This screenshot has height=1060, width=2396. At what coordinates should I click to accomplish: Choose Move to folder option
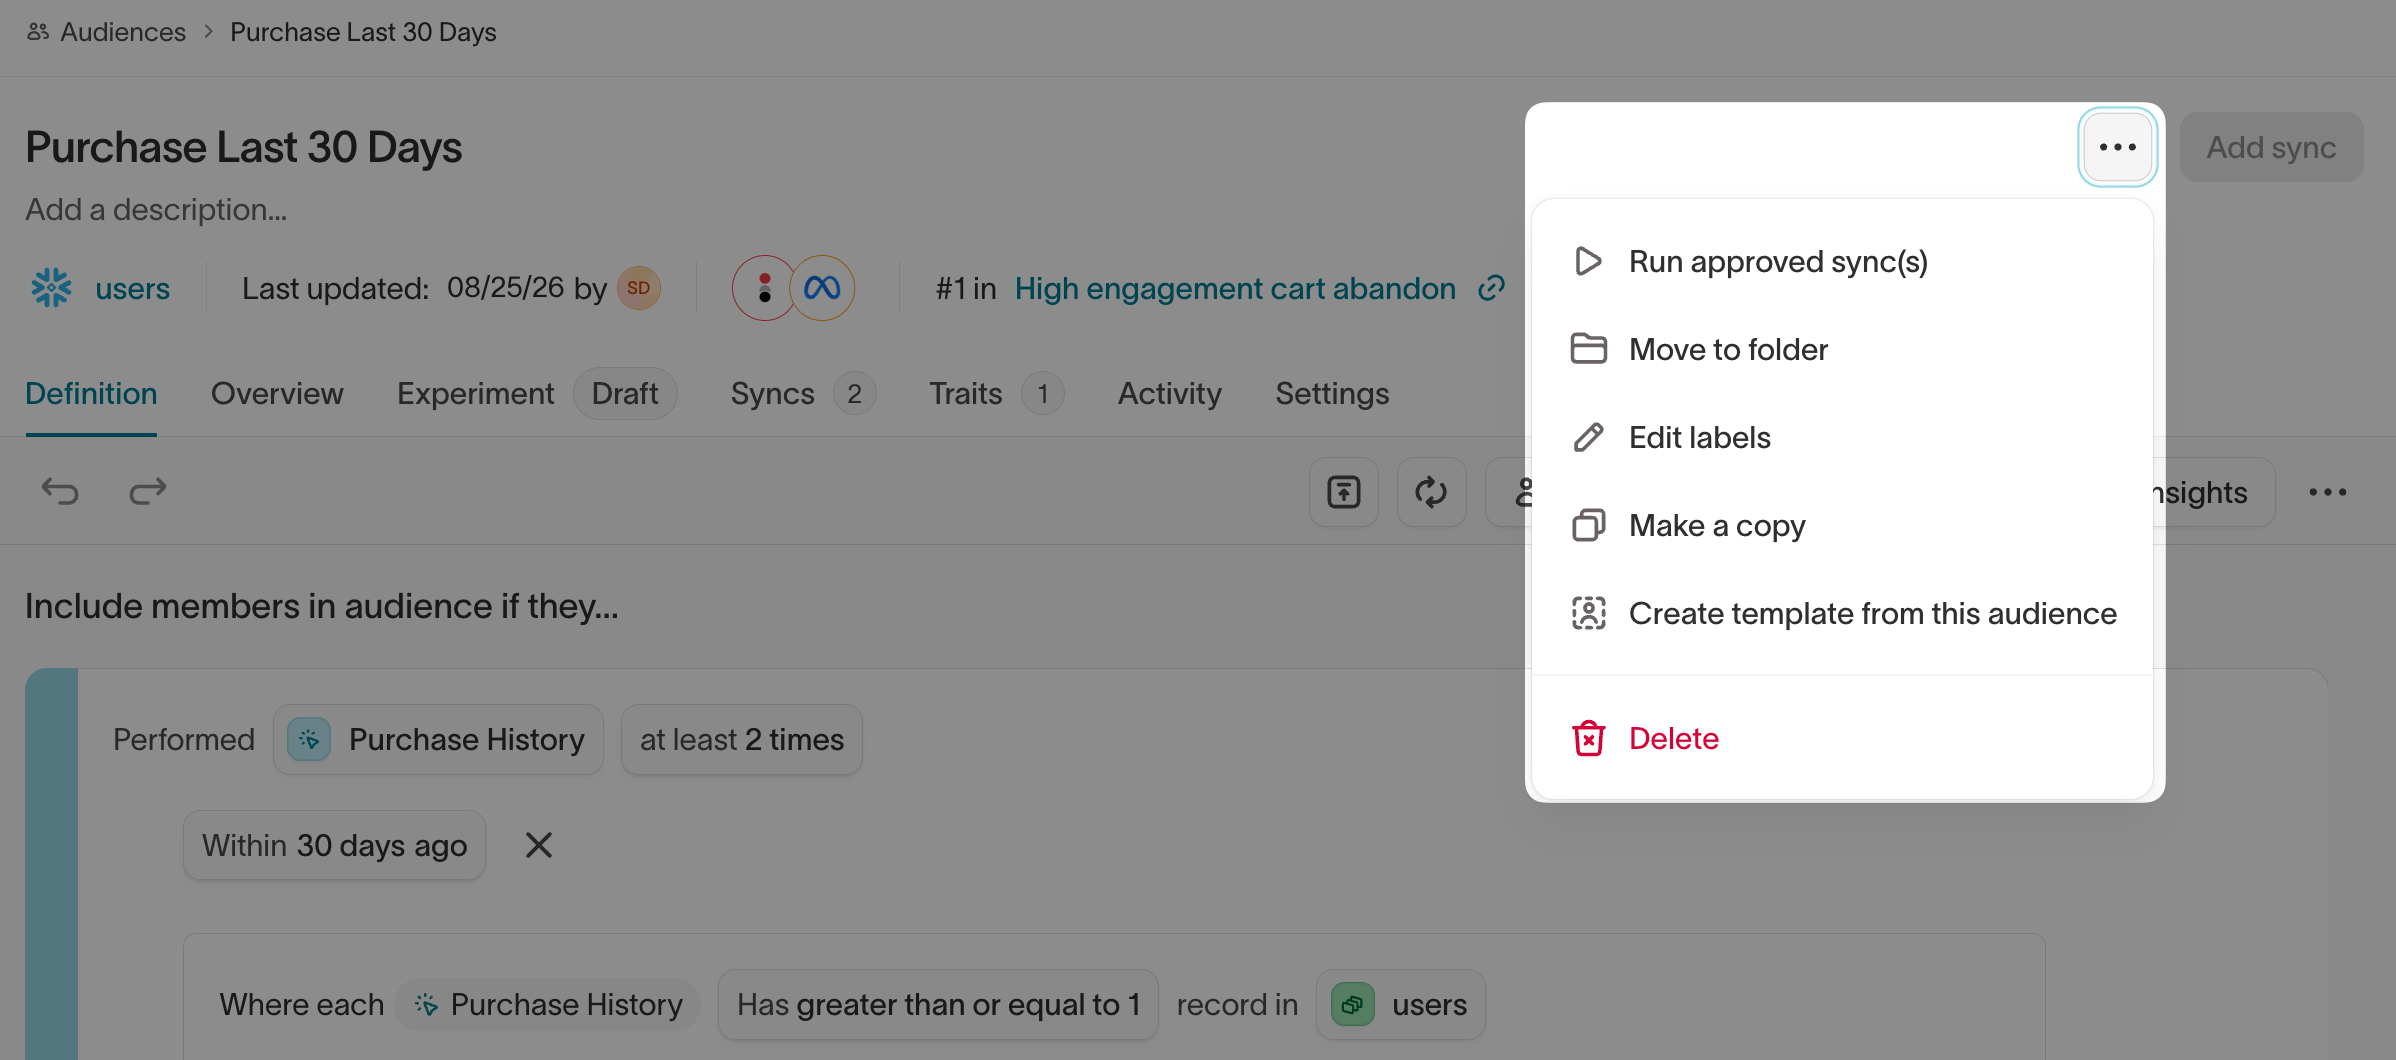(1842, 349)
